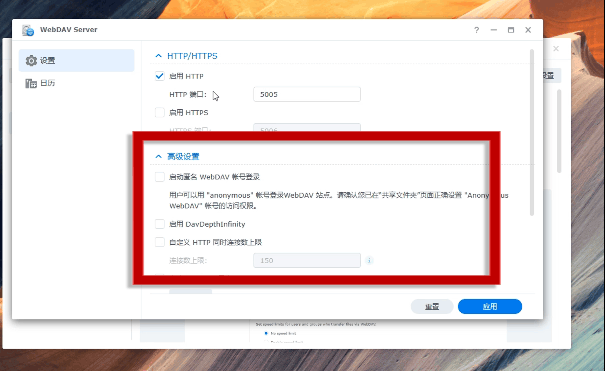Select the 设置 sidebar tab
Image resolution: width=605 pixels, height=371 pixels.
coord(76,61)
